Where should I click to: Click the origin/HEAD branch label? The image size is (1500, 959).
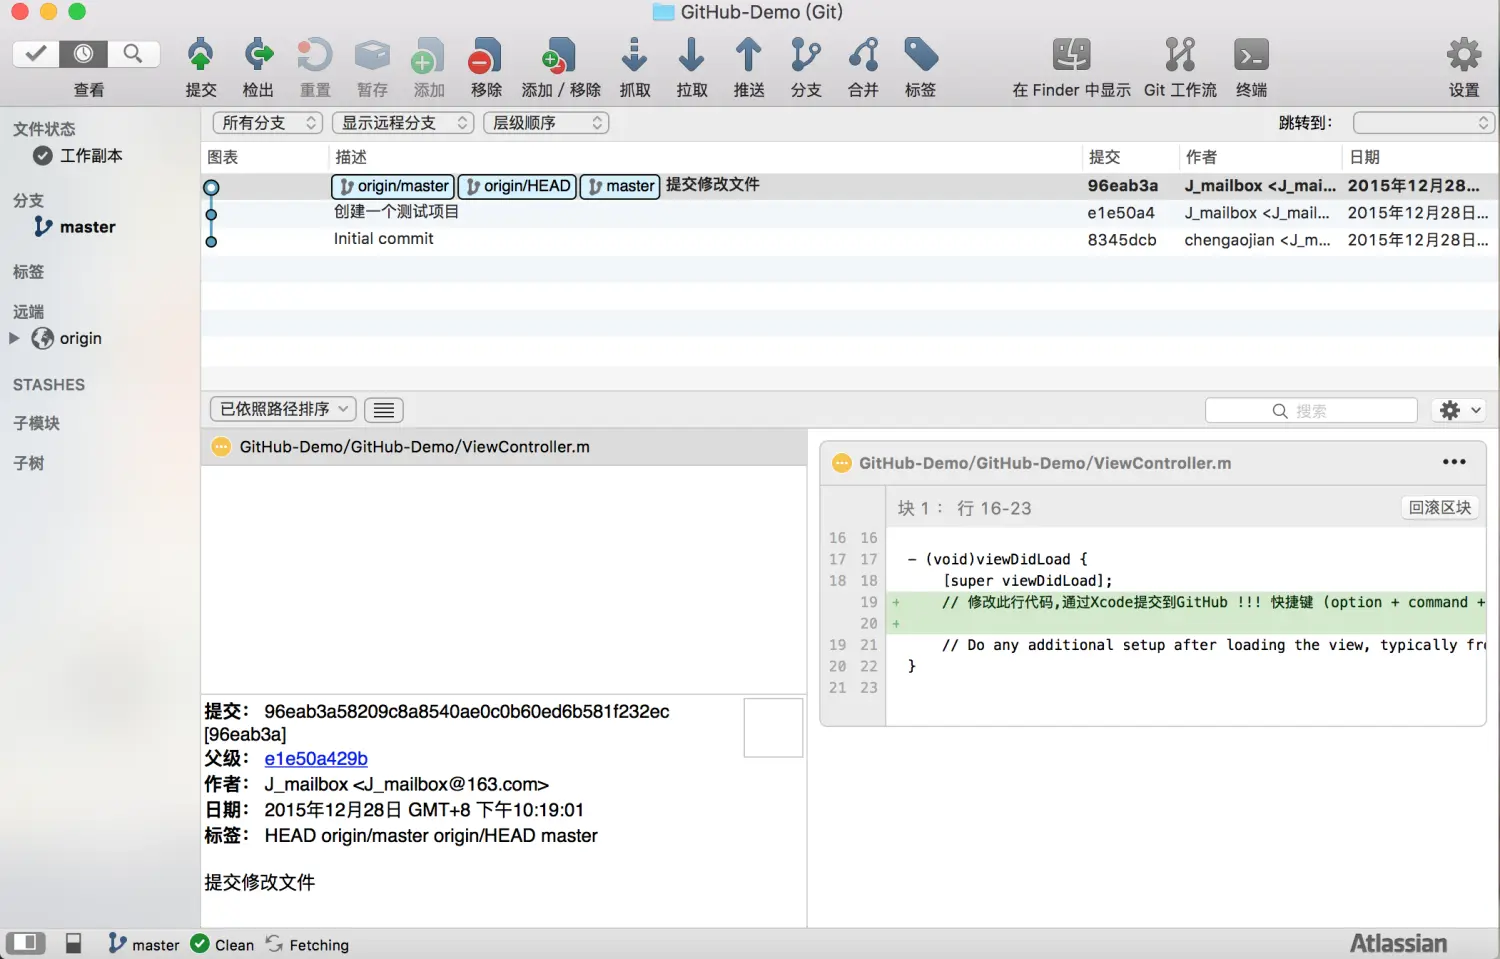click(517, 186)
